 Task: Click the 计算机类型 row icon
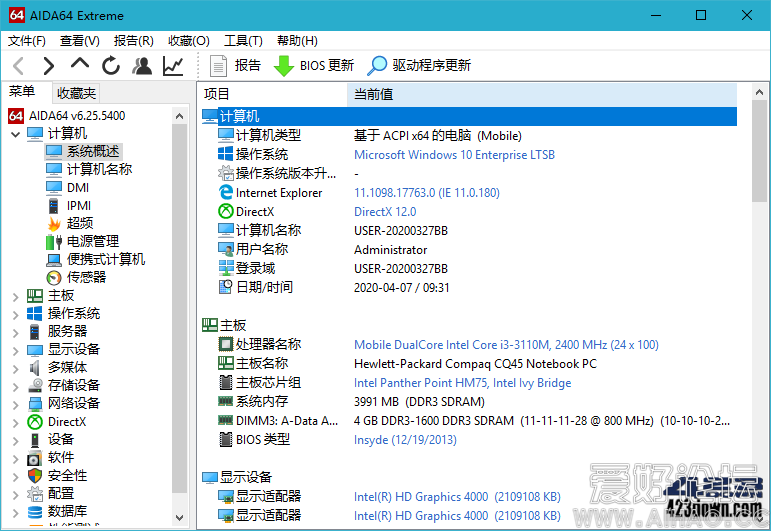[x=226, y=135]
